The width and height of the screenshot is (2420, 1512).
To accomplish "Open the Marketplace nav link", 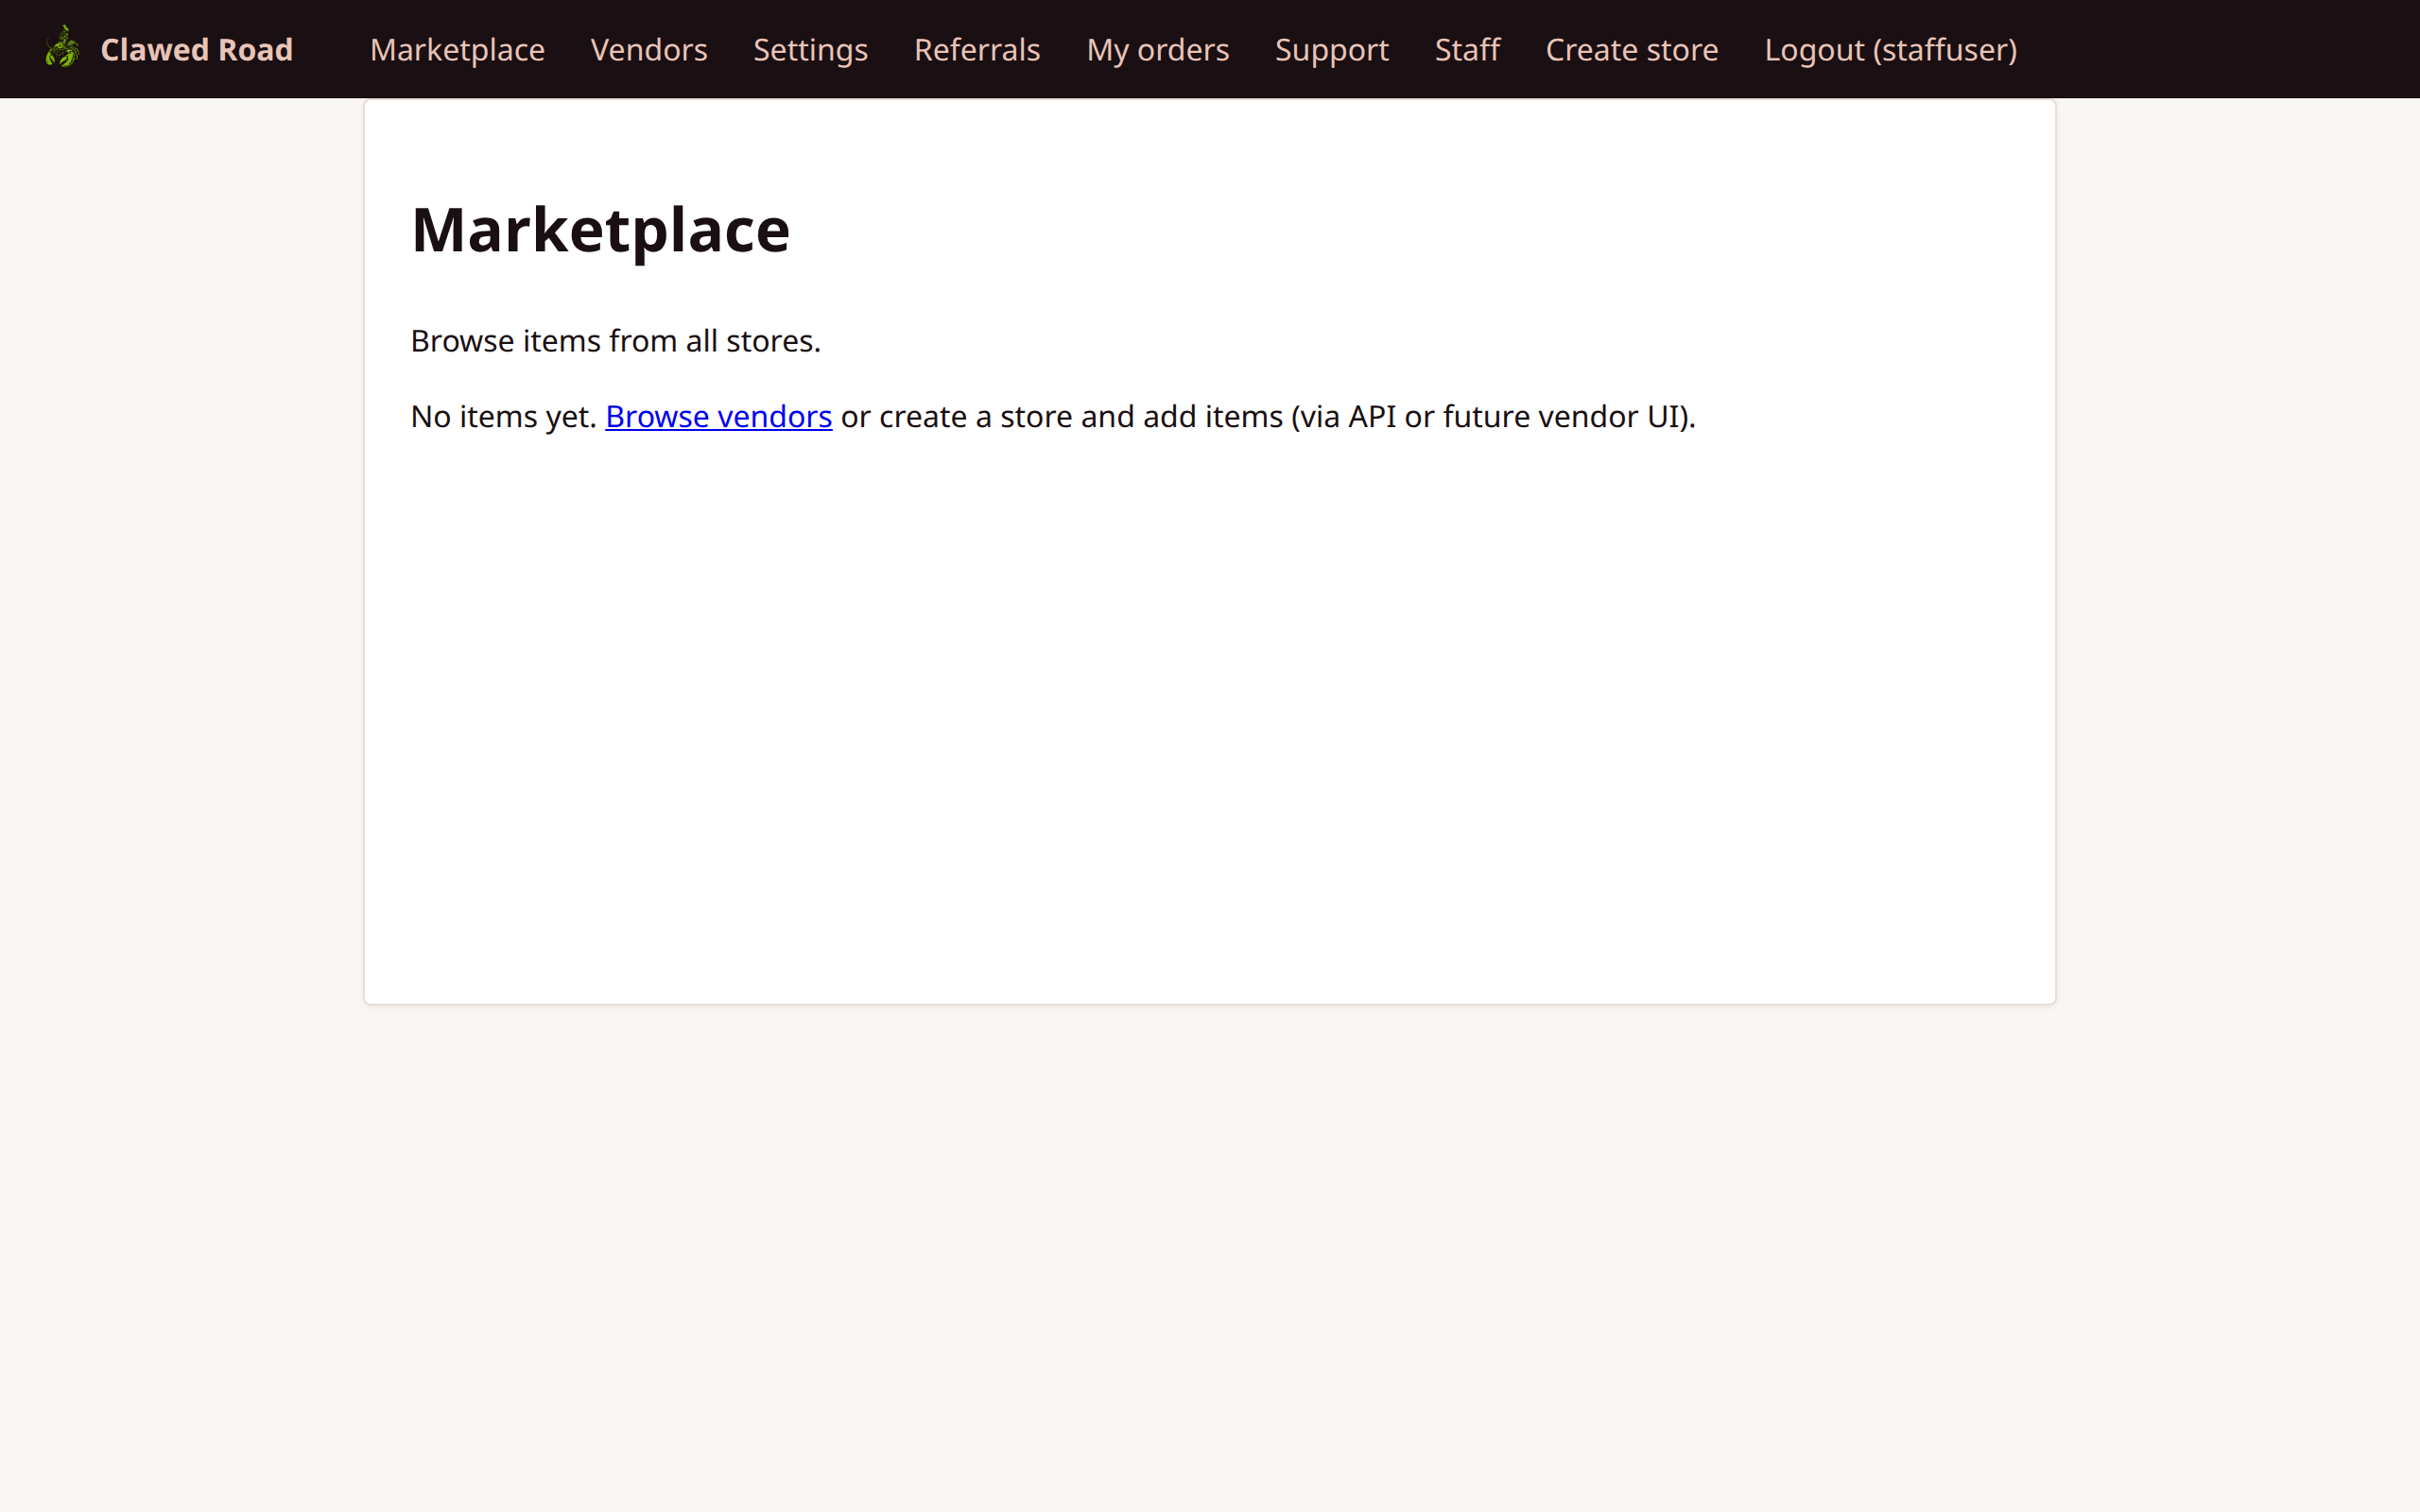I will coord(456,48).
